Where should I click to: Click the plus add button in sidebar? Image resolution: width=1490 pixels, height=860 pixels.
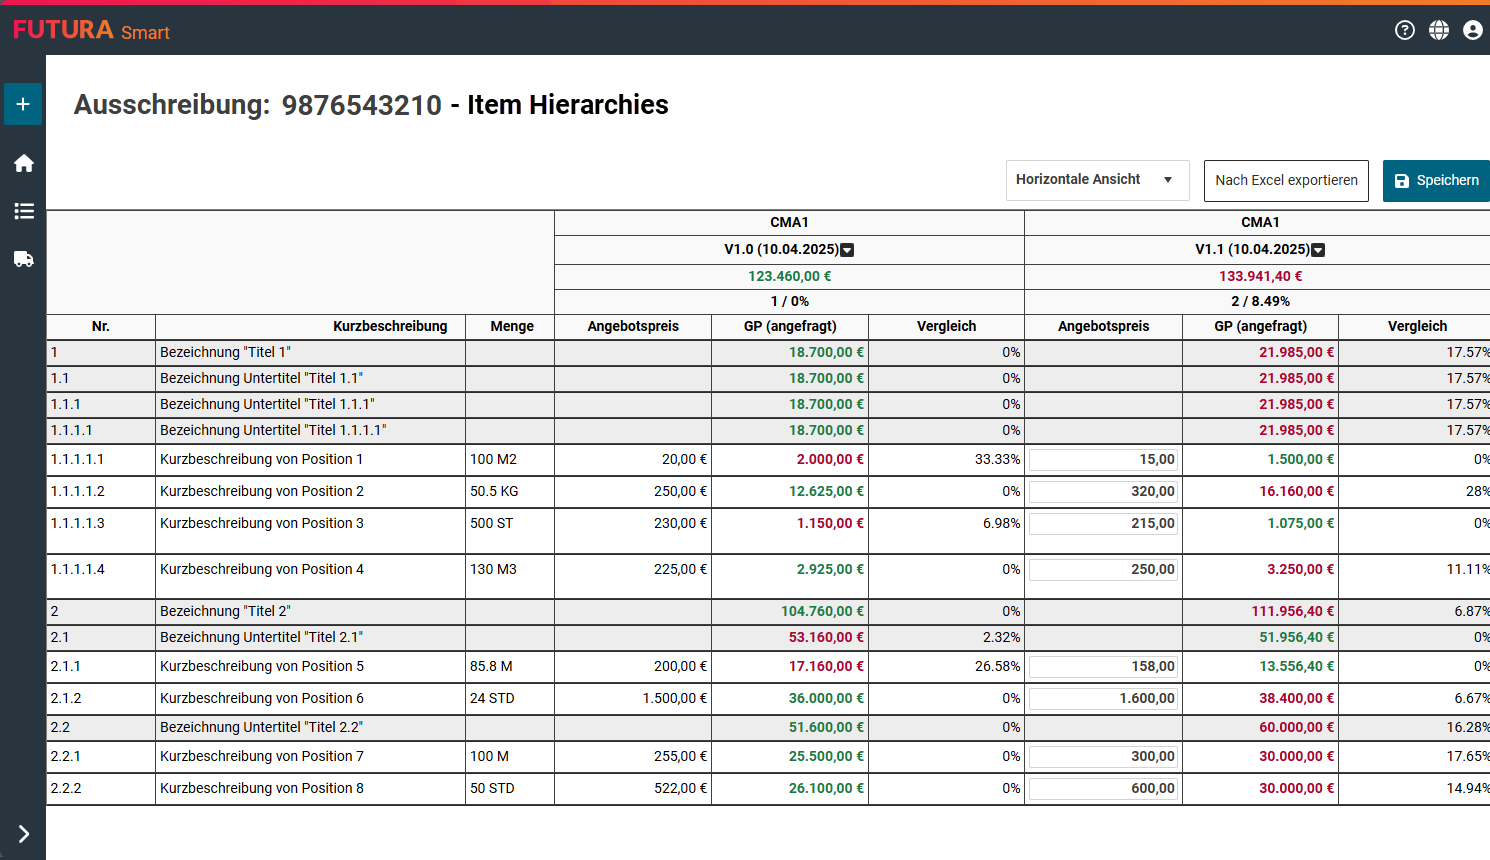pyautogui.click(x=23, y=104)
